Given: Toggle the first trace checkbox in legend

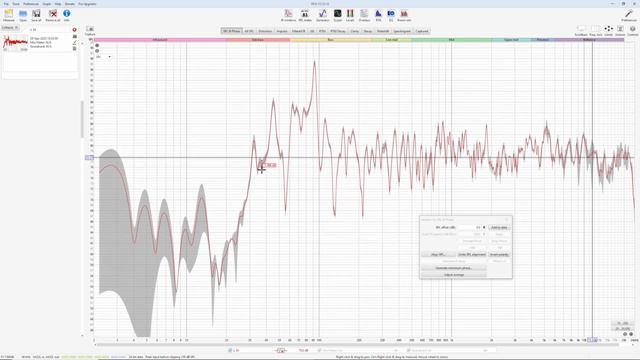Looking at the screenshot, I should coord(230,350).
